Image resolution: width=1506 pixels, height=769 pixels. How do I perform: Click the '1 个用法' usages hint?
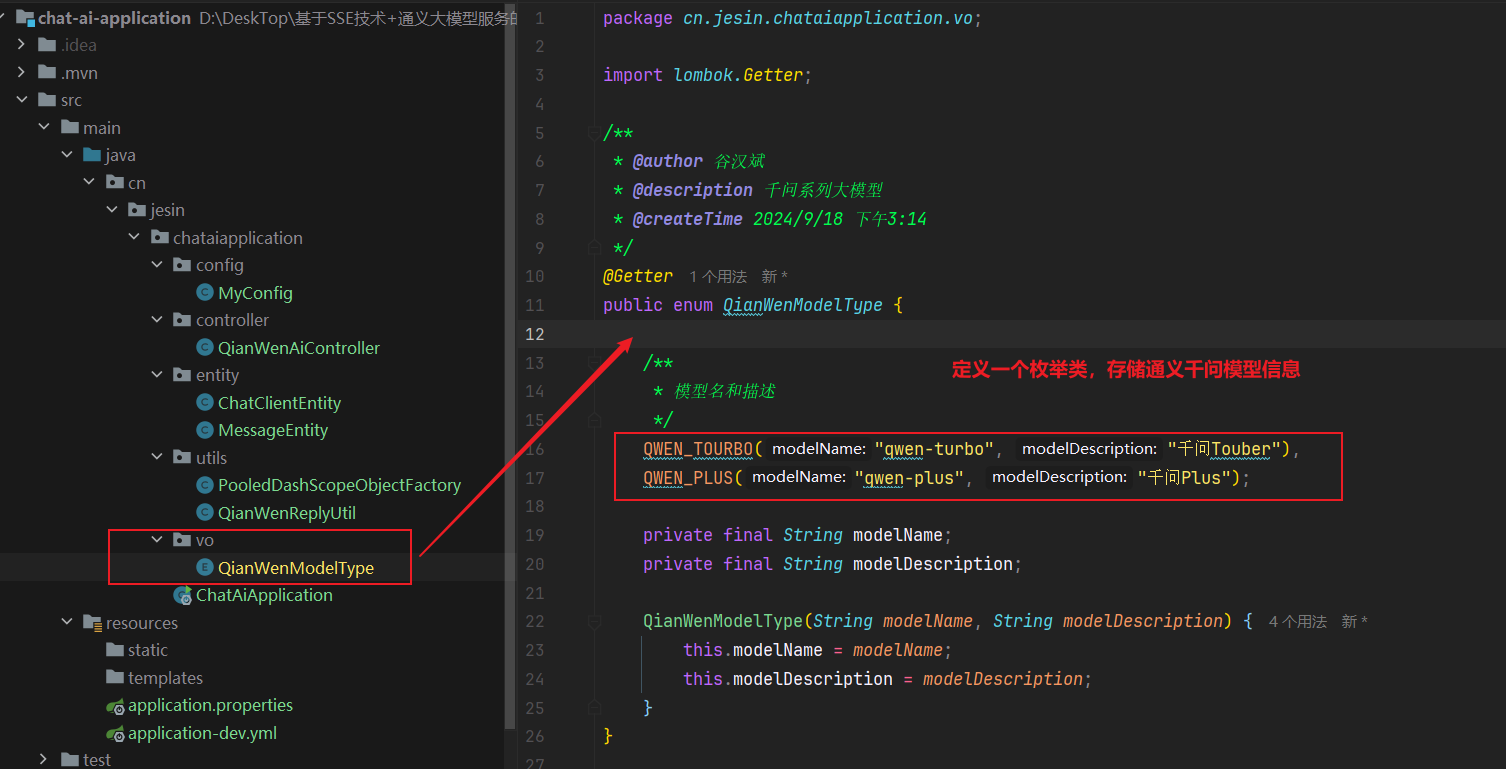click(x=718, y=276)
